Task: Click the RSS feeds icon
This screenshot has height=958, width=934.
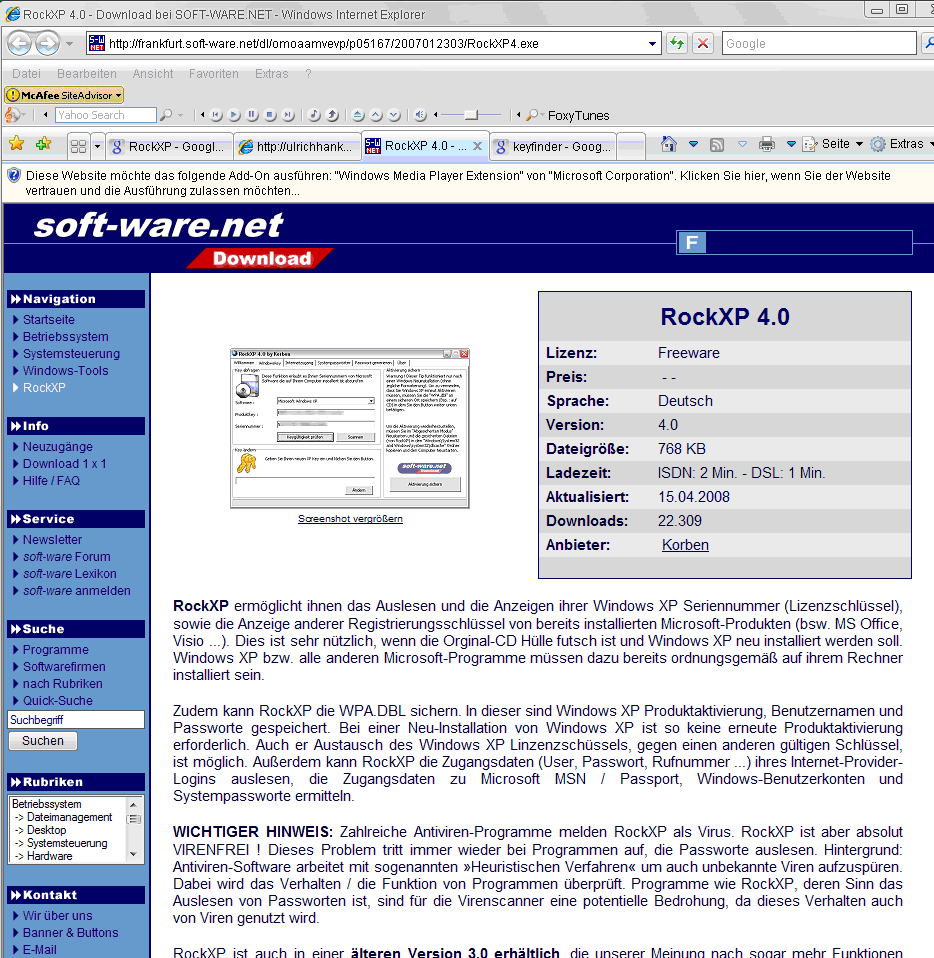Action: [x=717, y=145]
